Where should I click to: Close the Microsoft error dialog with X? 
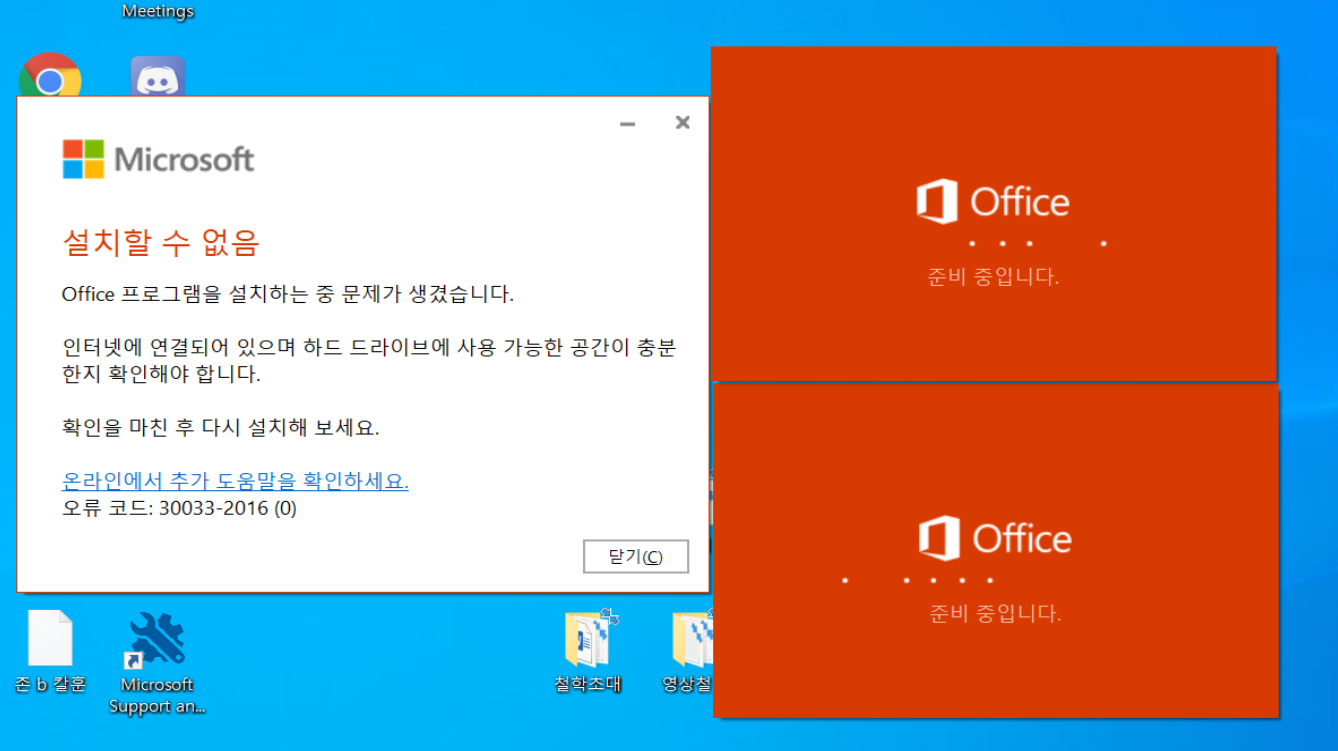(x=683, y=123)
